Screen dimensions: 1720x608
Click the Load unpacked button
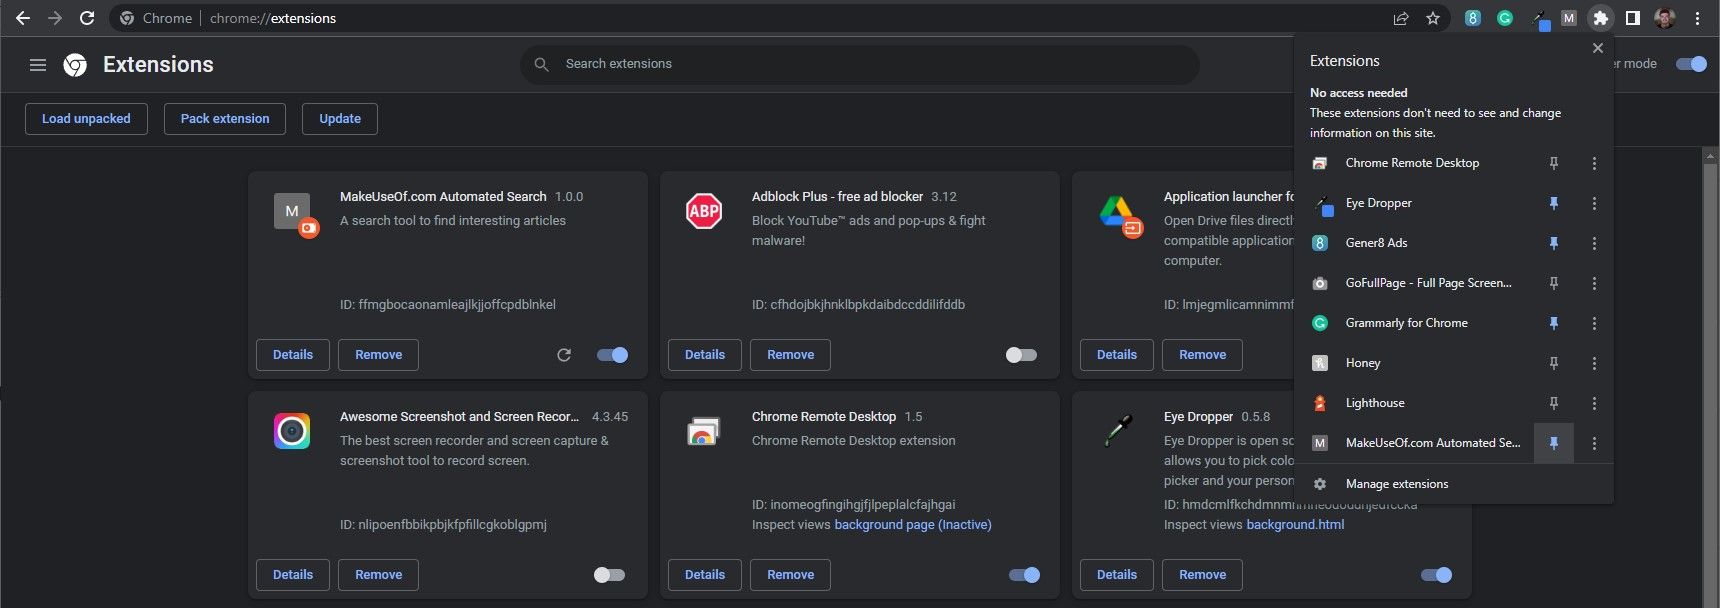[86, 119]
